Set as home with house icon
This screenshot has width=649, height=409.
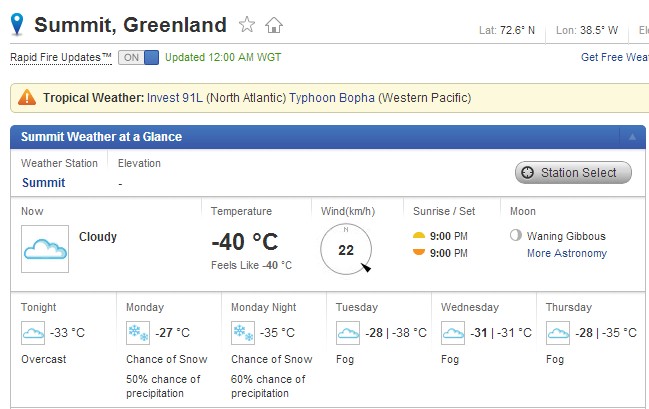pyautogui.click(x=274, y=25)
